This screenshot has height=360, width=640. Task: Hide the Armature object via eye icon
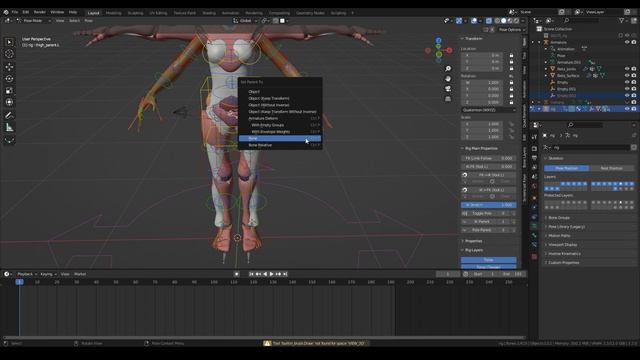click(627, 42)
